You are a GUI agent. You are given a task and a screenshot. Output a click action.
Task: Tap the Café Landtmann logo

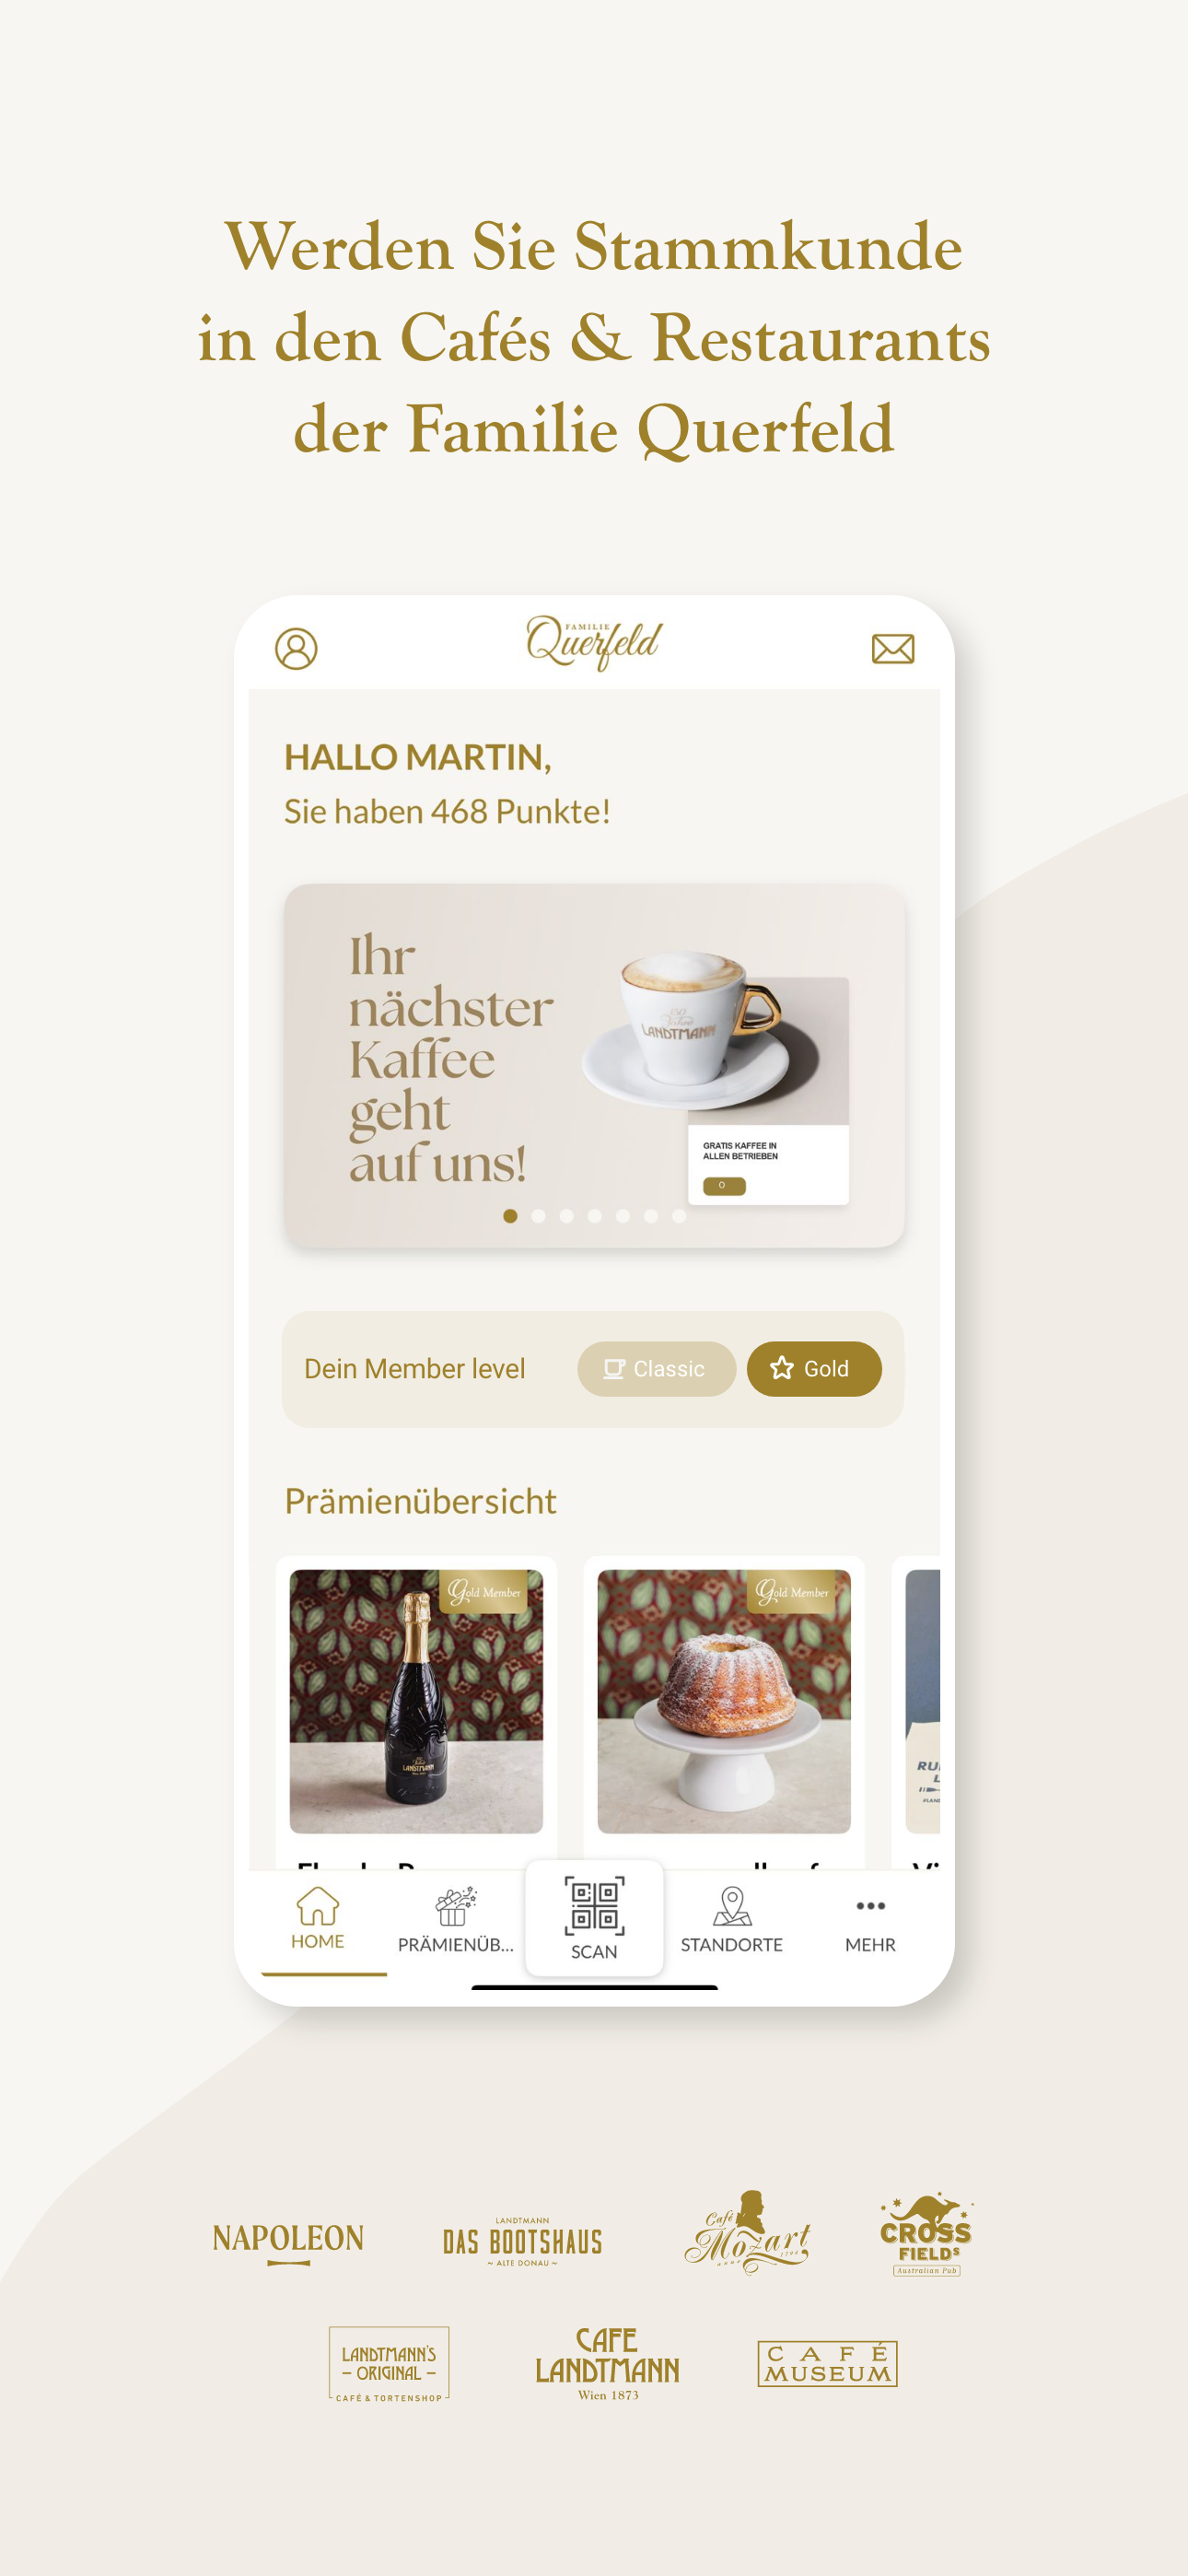(607, 2364)
